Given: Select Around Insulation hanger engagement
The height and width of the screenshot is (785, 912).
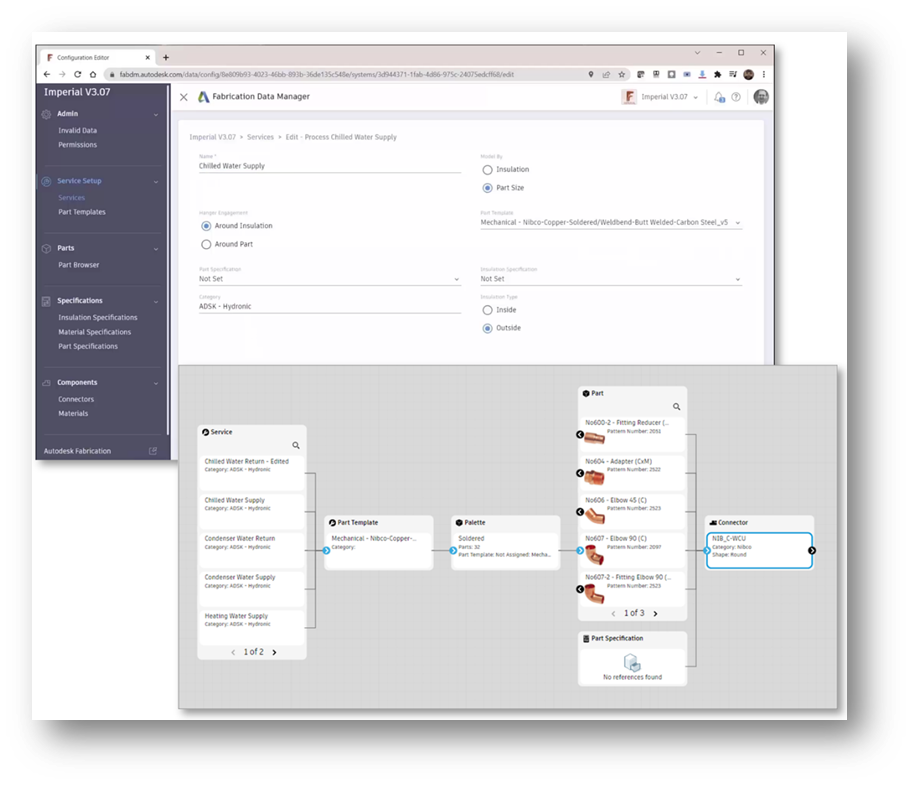Looking at the screenshot, I should pos(206,226).
